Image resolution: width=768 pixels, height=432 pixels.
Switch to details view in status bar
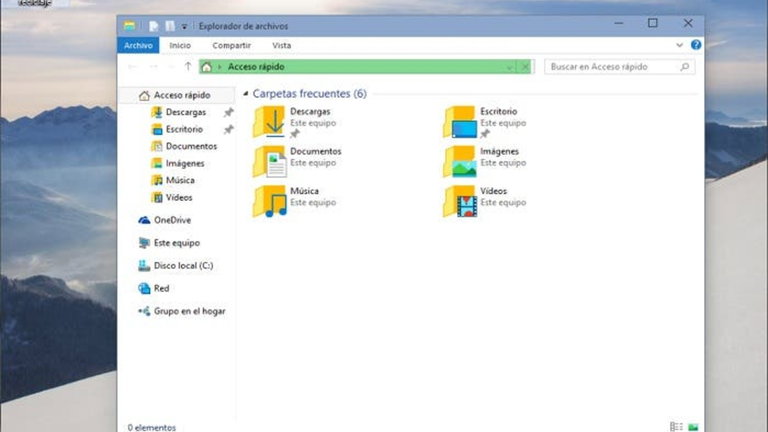(x=676, y=427)
